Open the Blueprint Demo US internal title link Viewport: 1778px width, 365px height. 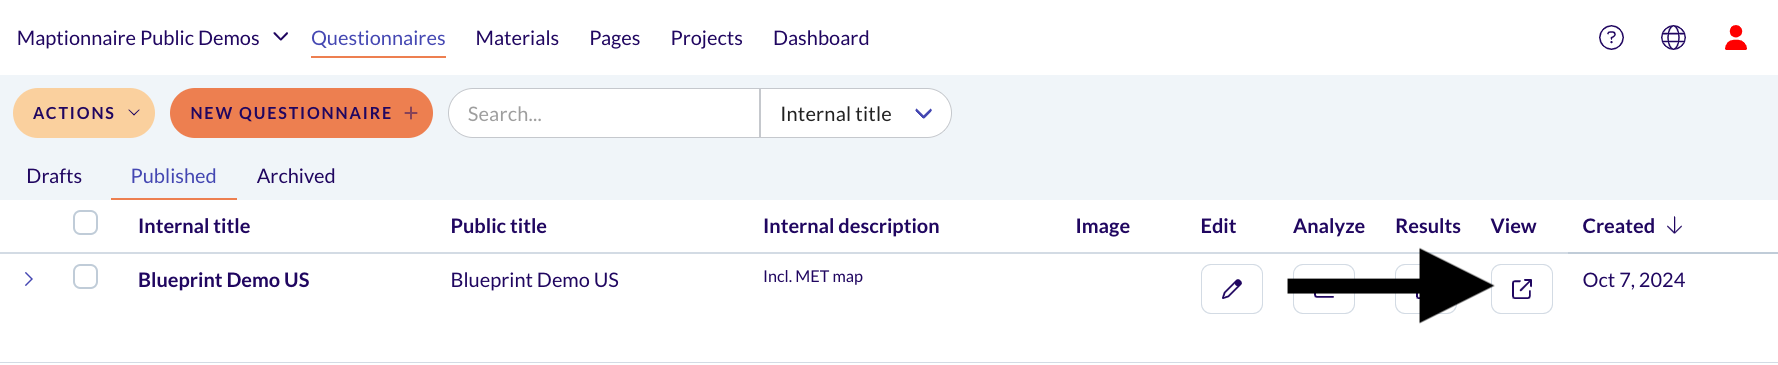pos(224,280)
